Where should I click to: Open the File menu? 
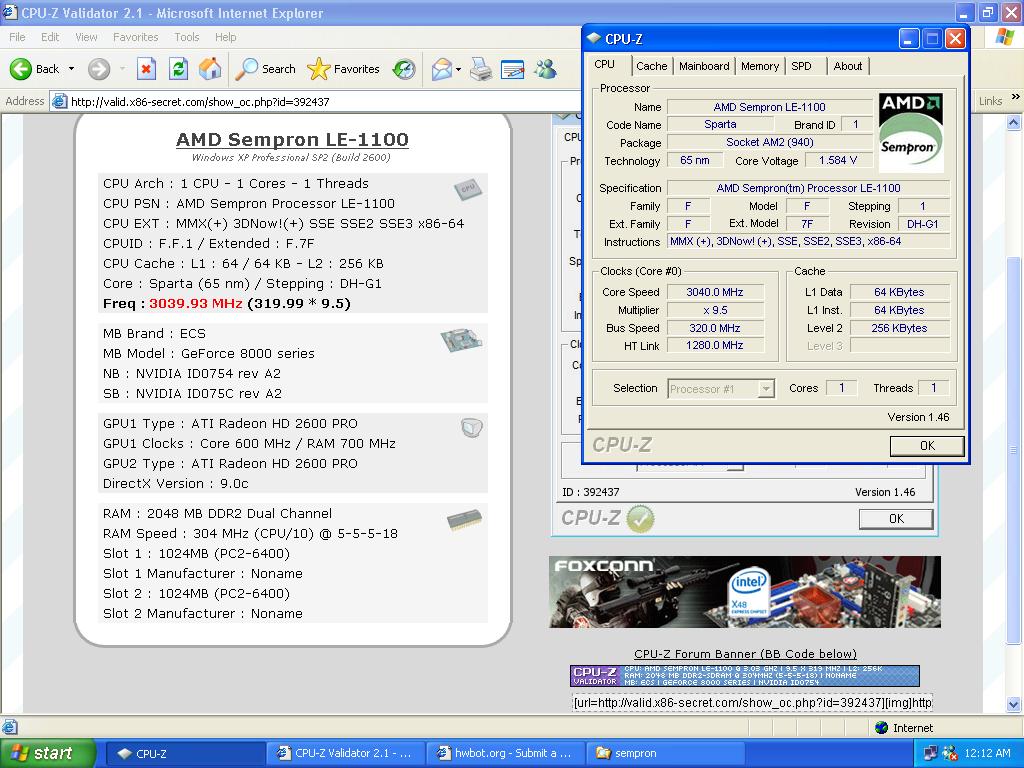click(17, 37)
